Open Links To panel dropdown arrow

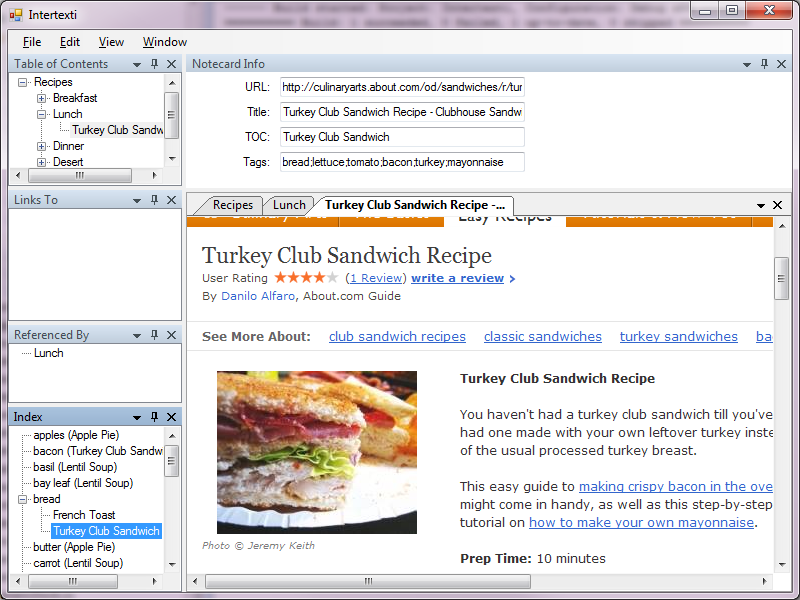tap(137, 201)
